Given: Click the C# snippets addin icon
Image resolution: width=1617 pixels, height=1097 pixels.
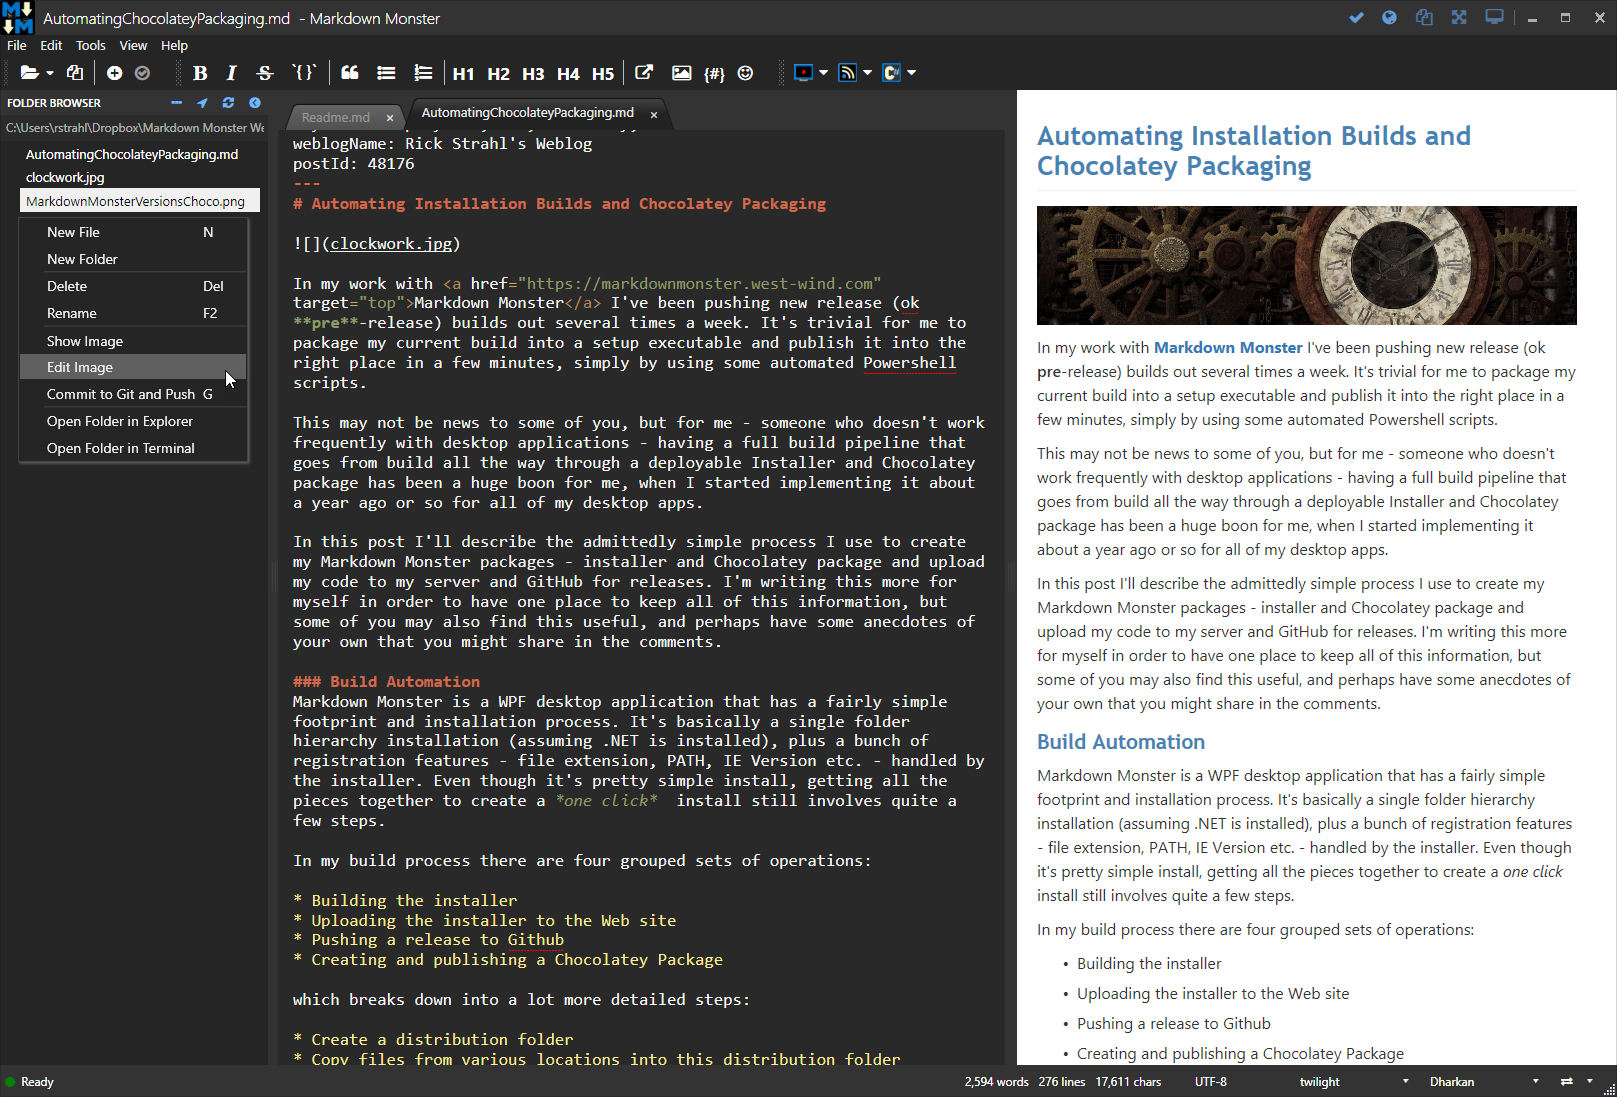Looking at the screenshot, I should coord(891,73).
